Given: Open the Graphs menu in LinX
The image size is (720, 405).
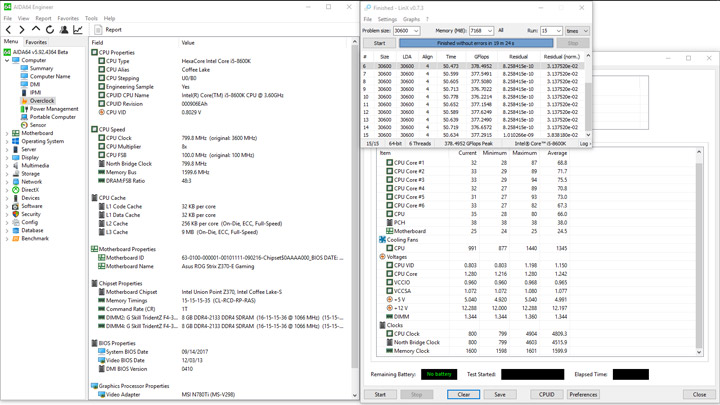Looking at the screenshot, I should (x=411, y=19).
